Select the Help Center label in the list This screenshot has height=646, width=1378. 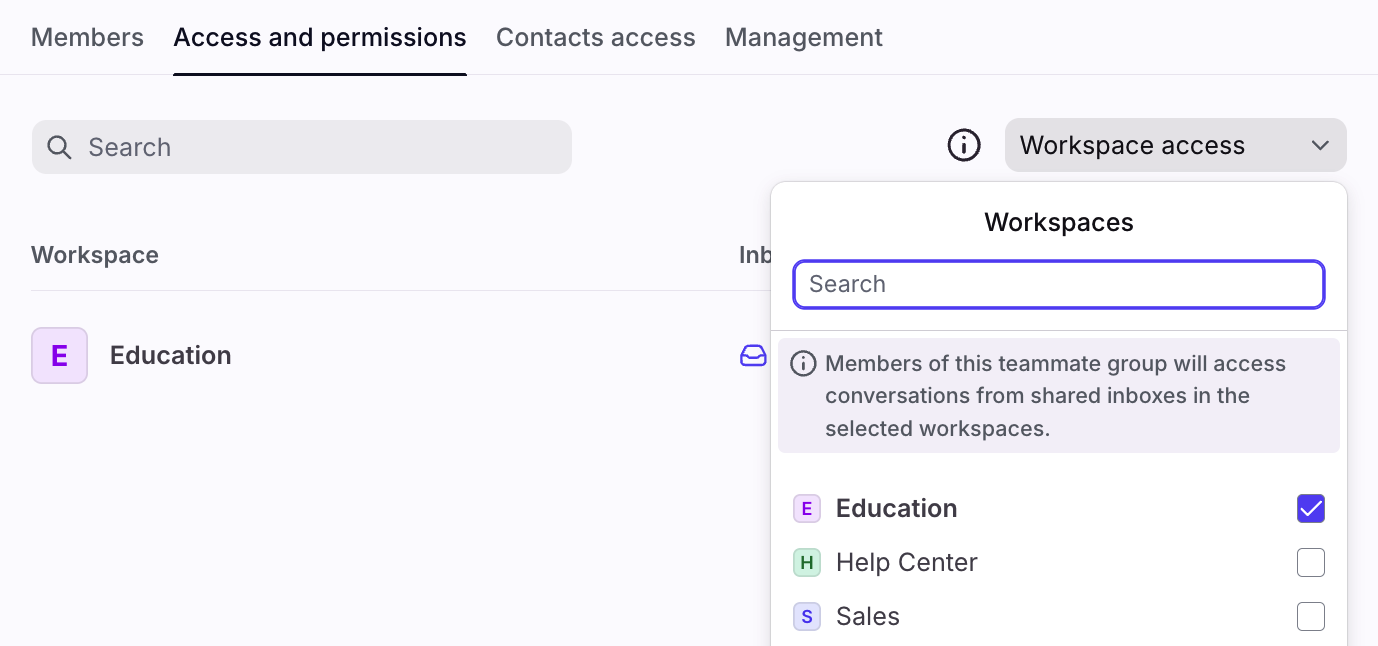pyautogui.click(x=906, y=563)
